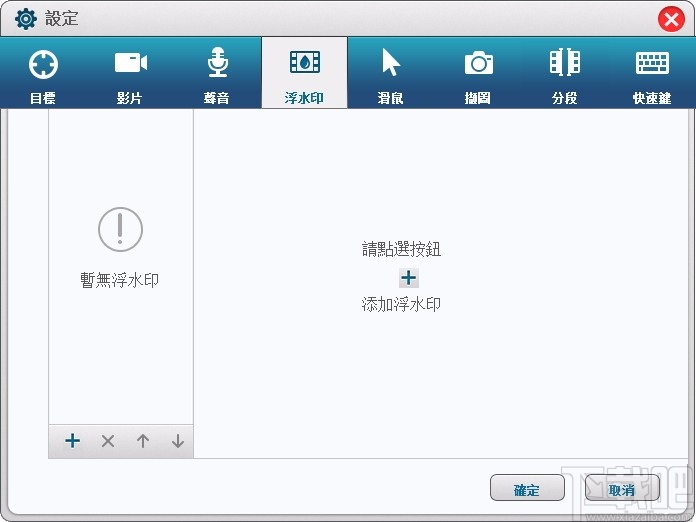Switch to the 影片 video tab
Image resolution: width=696 pixels, height=522 pixels.
pyautogui.click(x=130, y=73)
